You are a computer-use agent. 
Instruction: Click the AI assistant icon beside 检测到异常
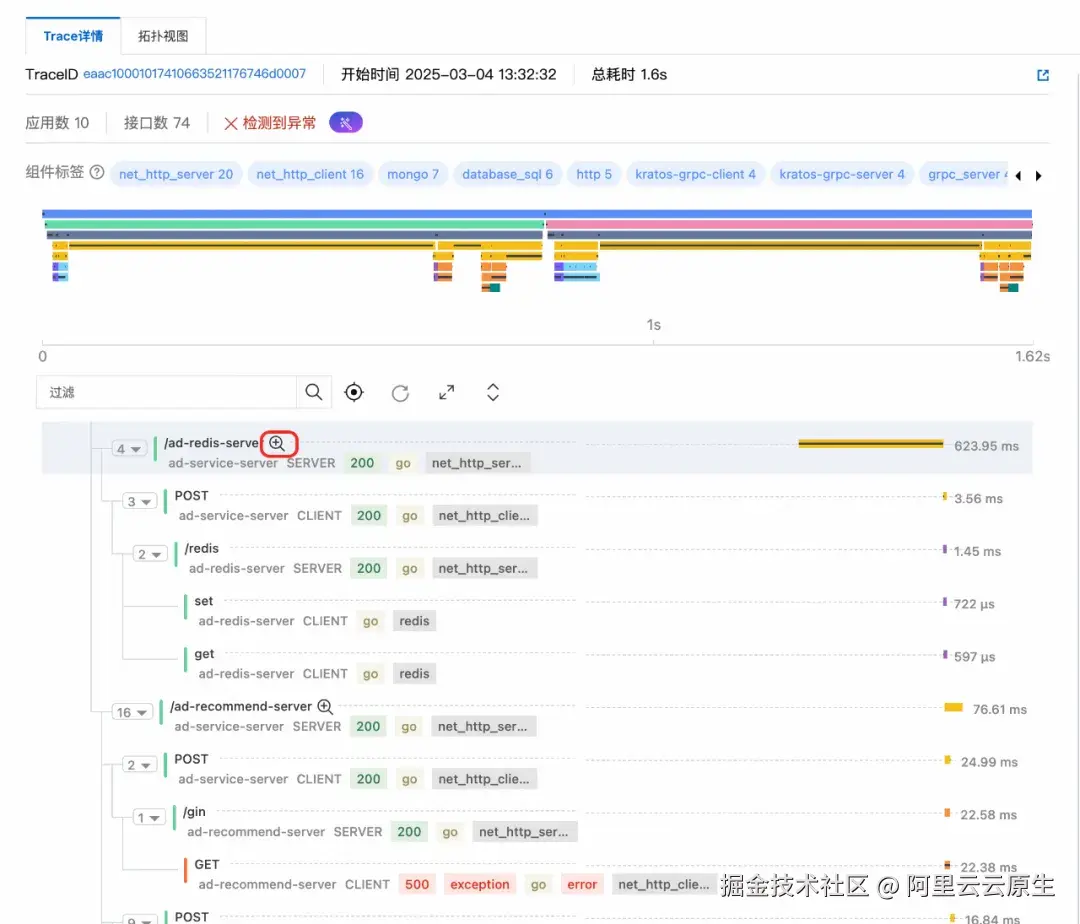[345, 121]
